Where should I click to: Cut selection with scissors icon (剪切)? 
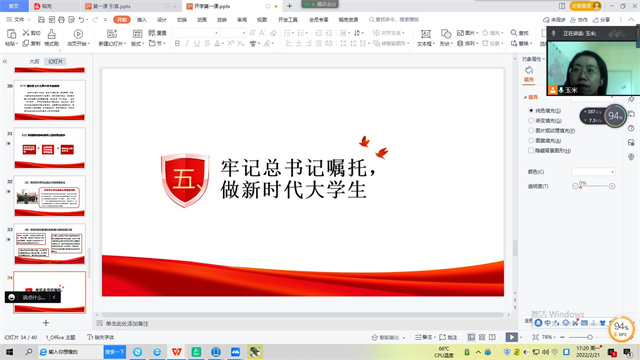[x=31, y=33]
